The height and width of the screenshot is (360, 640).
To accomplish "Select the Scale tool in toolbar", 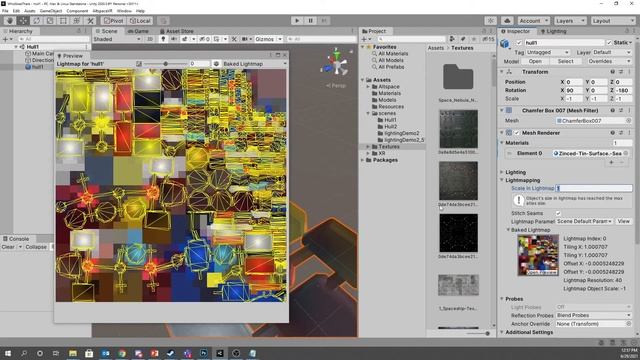I will click(x=50, y=20).
